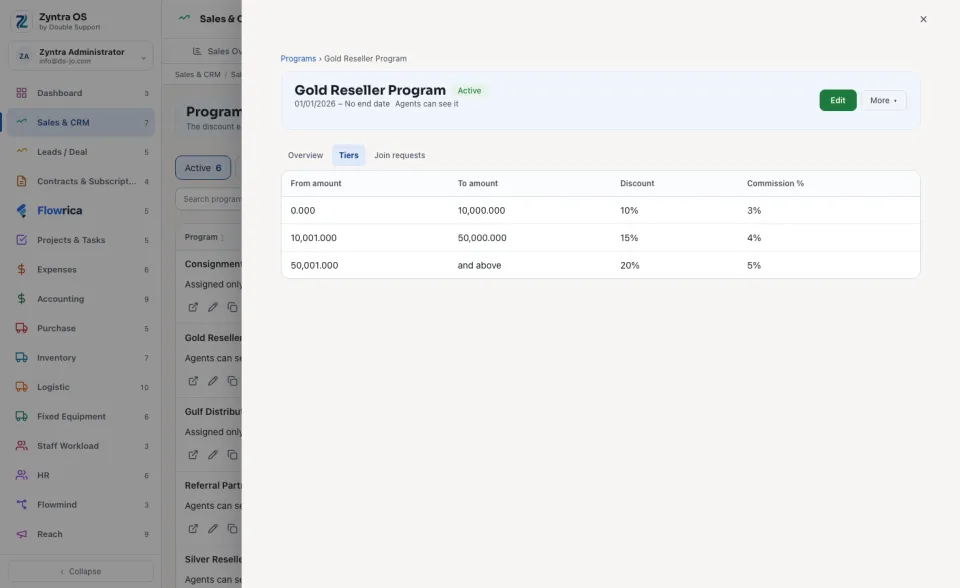The height and width of the screenshot is (588, 960).
Task: Click 0.000 From amount cell
Action: 302,211
